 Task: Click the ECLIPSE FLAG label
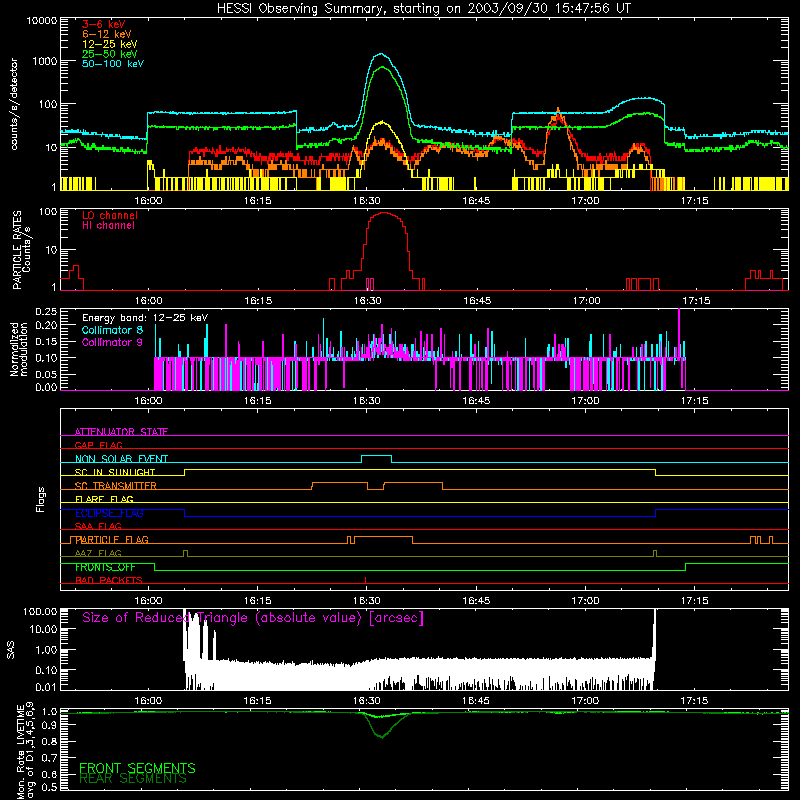109,513
